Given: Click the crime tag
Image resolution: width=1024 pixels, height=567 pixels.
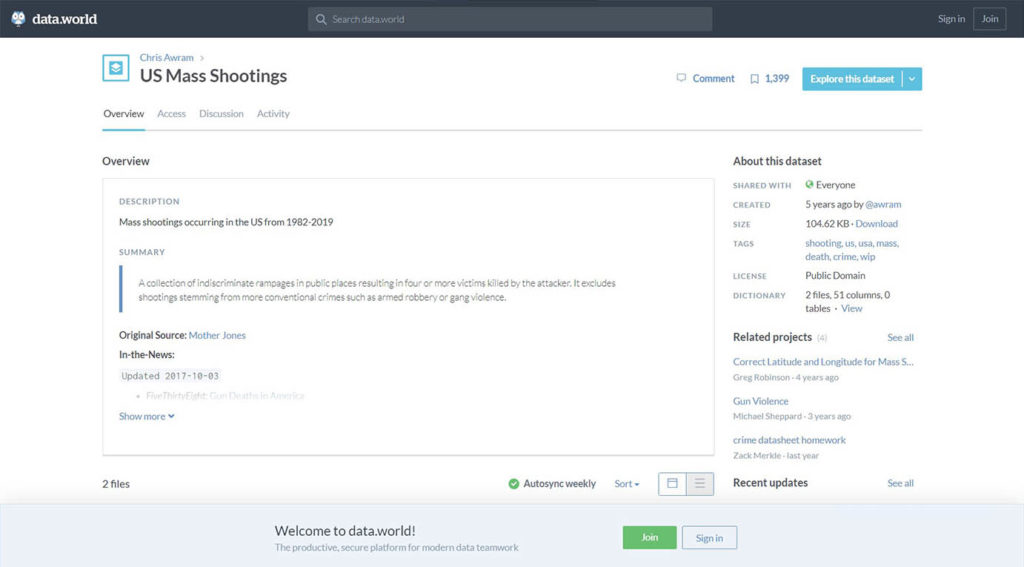Looking at the screenshot, I should tap(844, 257).
